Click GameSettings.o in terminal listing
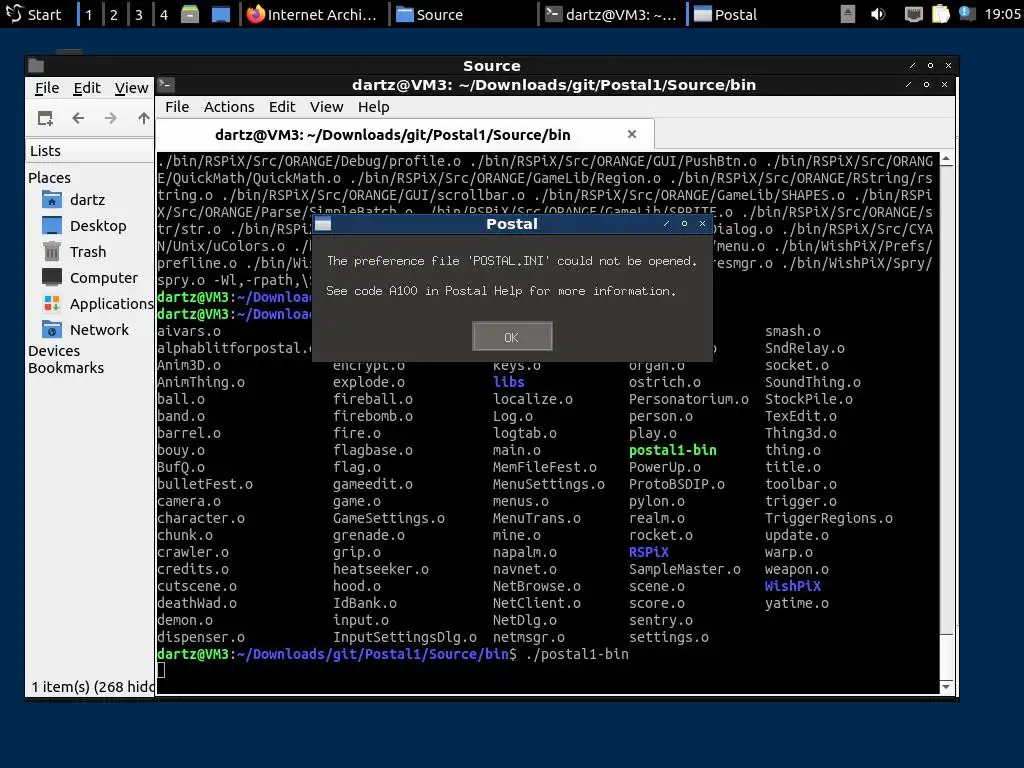Screen dimensions: 1024x768 pos(389,518)
